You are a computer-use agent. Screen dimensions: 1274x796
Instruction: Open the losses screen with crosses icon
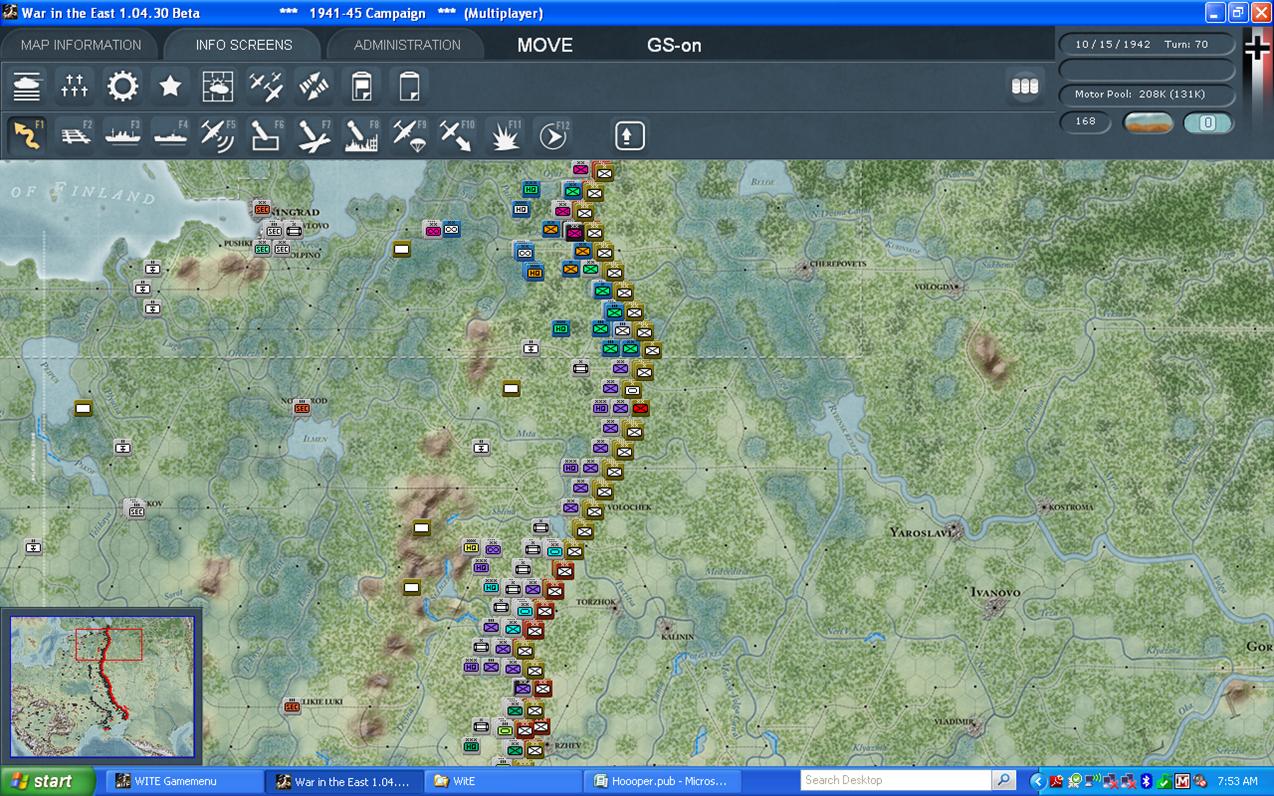pos(75,86)
